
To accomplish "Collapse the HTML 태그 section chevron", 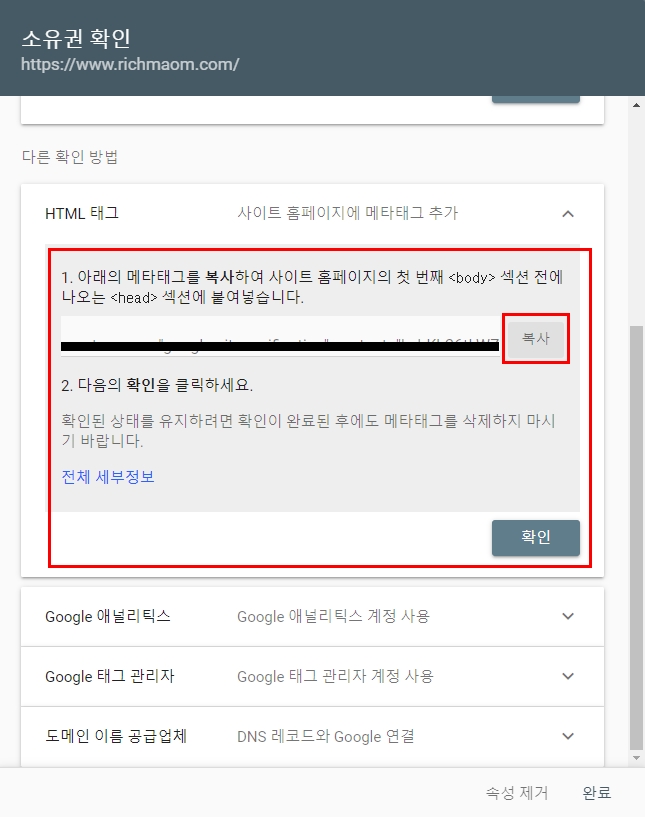I will [568, 214].
